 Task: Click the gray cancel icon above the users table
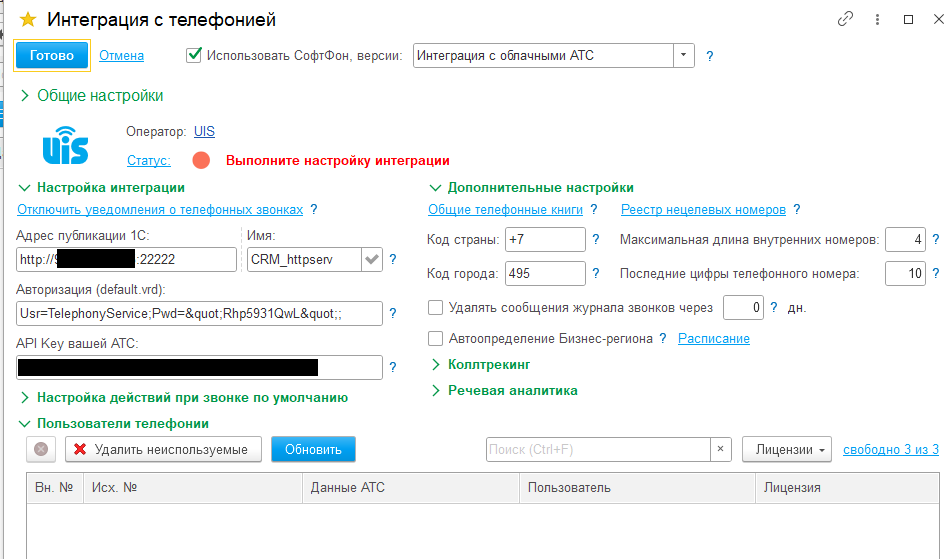tap(41, 449)
